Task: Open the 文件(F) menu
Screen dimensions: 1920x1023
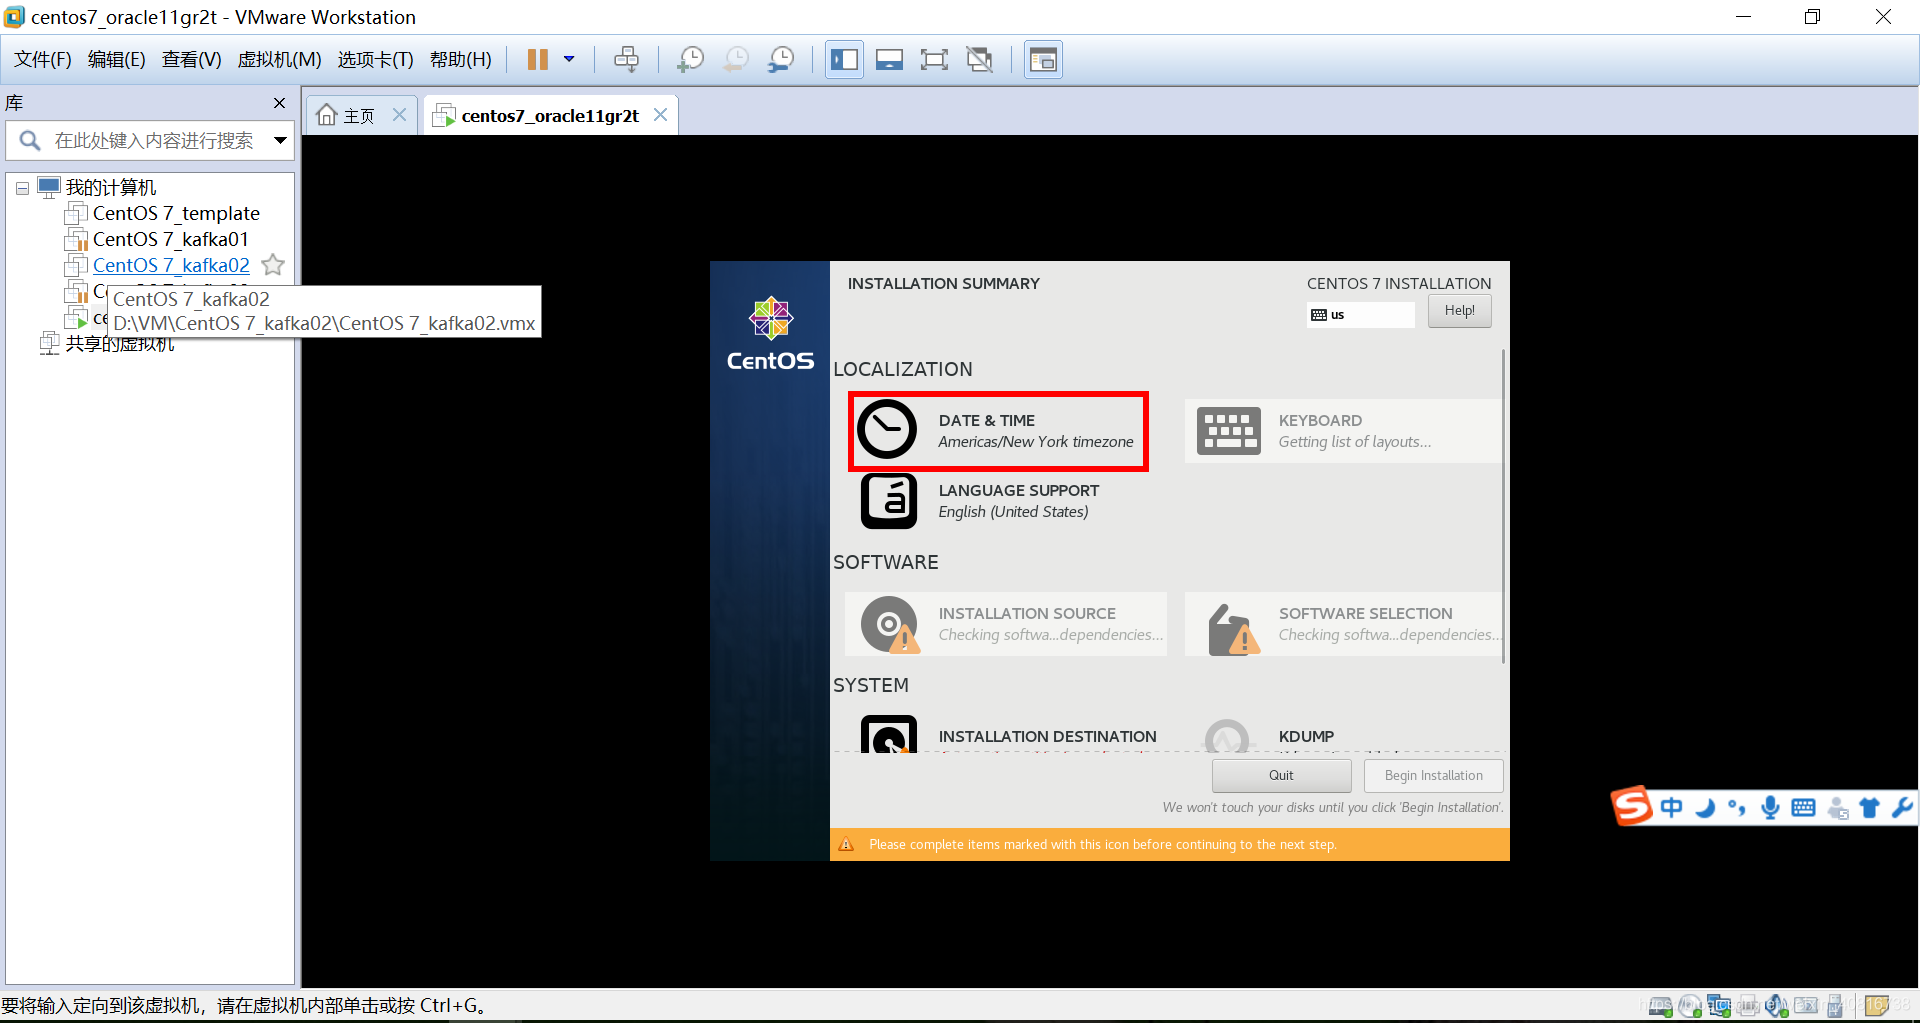Action: [x=43, y=60]
